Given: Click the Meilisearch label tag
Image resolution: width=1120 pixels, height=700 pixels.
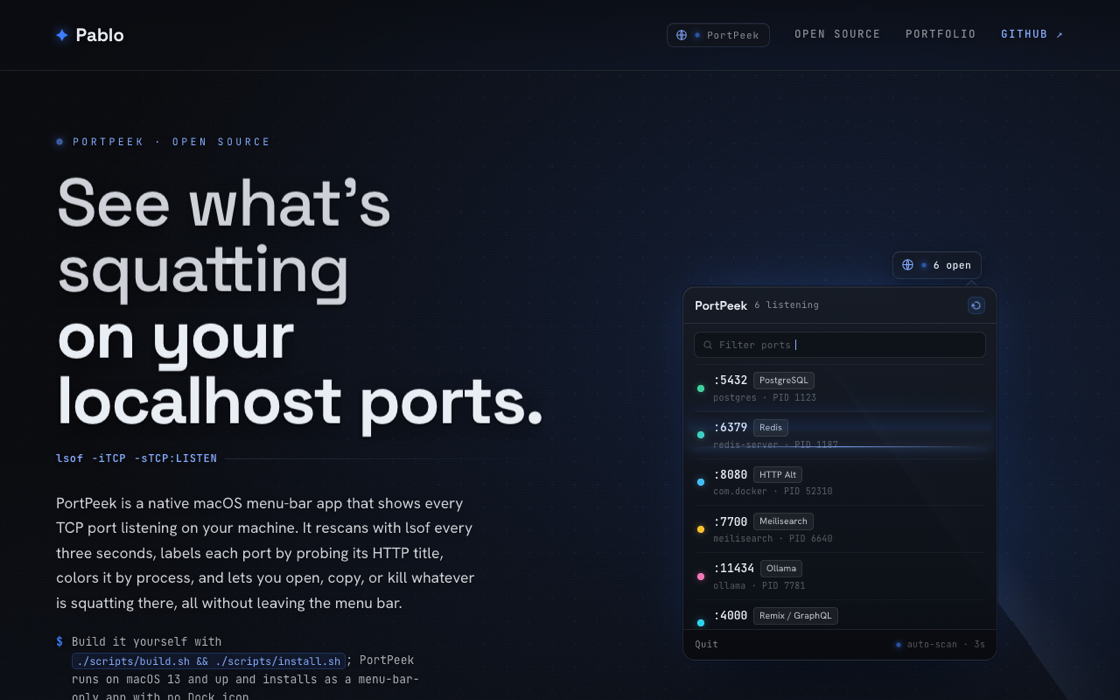Looking at the screenshot, I should (783, 521).
